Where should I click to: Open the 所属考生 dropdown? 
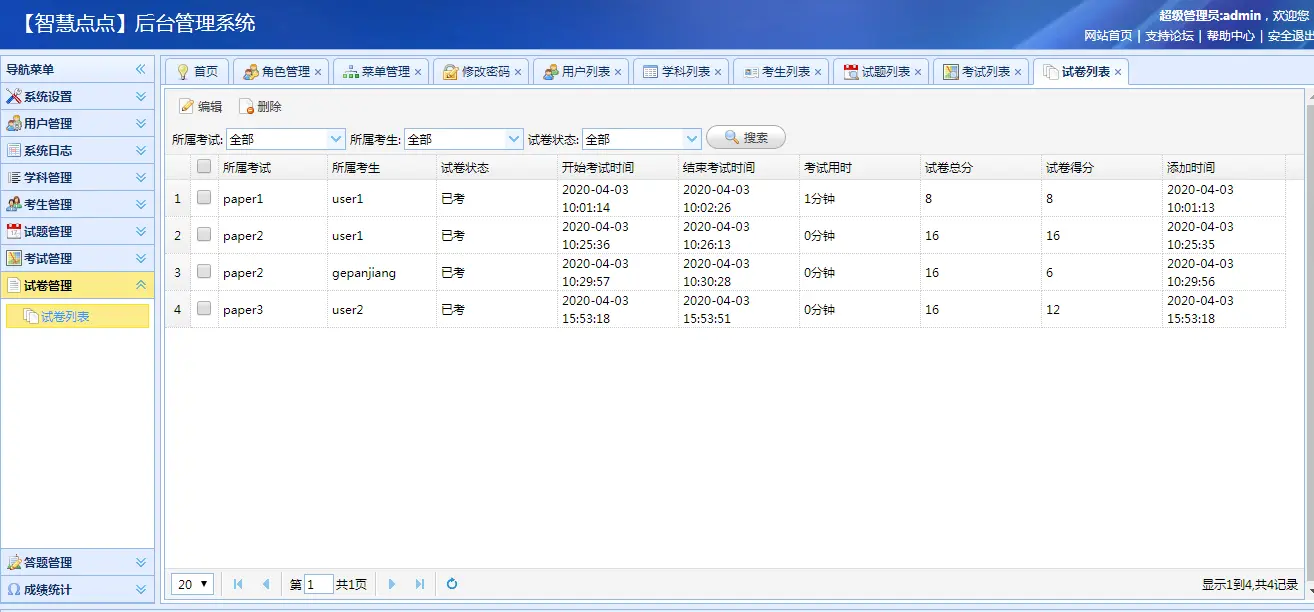coord(514,139)
